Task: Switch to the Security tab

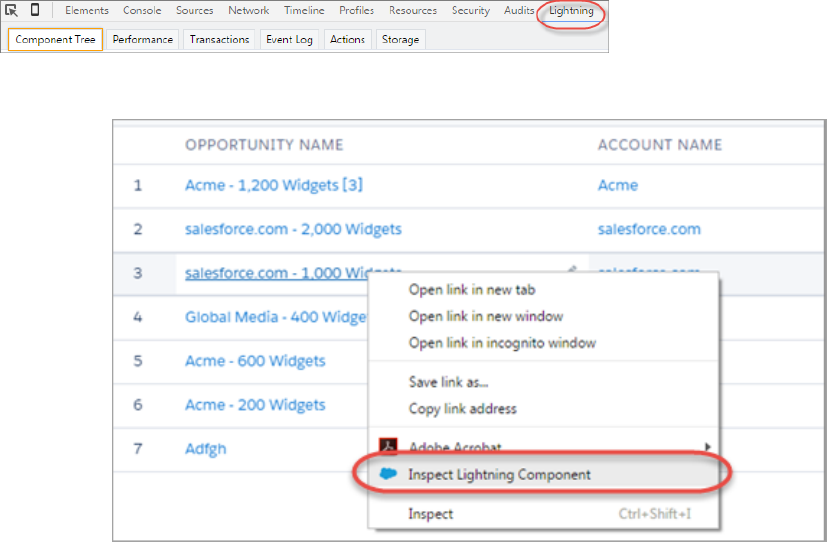Action: 470,11
